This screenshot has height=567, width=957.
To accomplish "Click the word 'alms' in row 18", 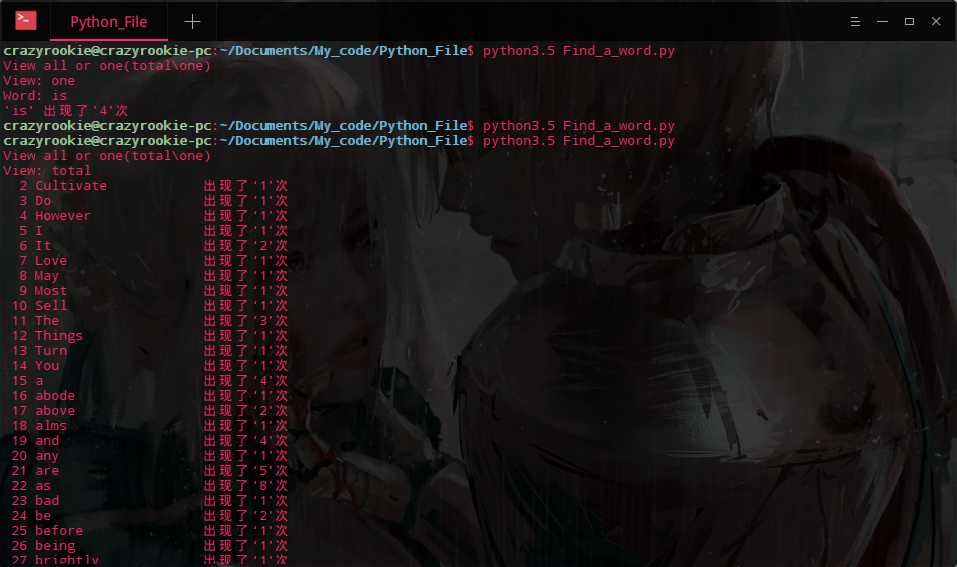I will click(51, 425).
